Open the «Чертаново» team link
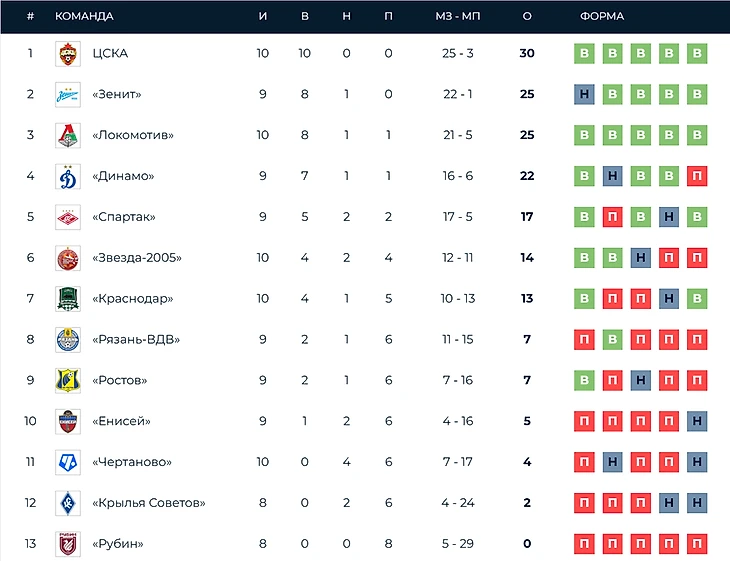The height and width of the screenshot is (561, 730). (x=132, y=462)
